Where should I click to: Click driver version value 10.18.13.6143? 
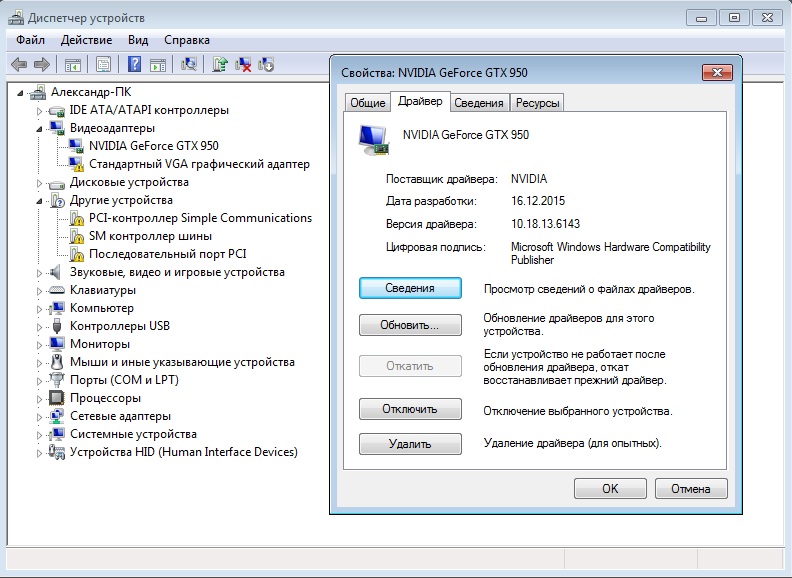(546, 224)
